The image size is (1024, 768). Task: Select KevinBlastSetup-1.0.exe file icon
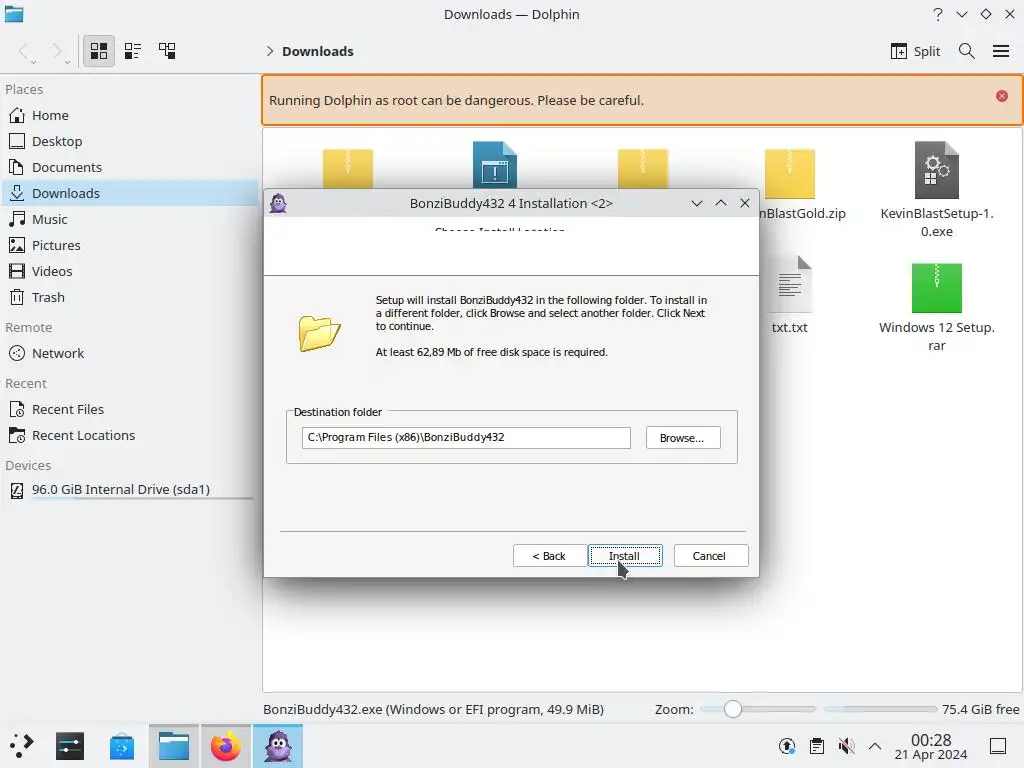(936, 170)
